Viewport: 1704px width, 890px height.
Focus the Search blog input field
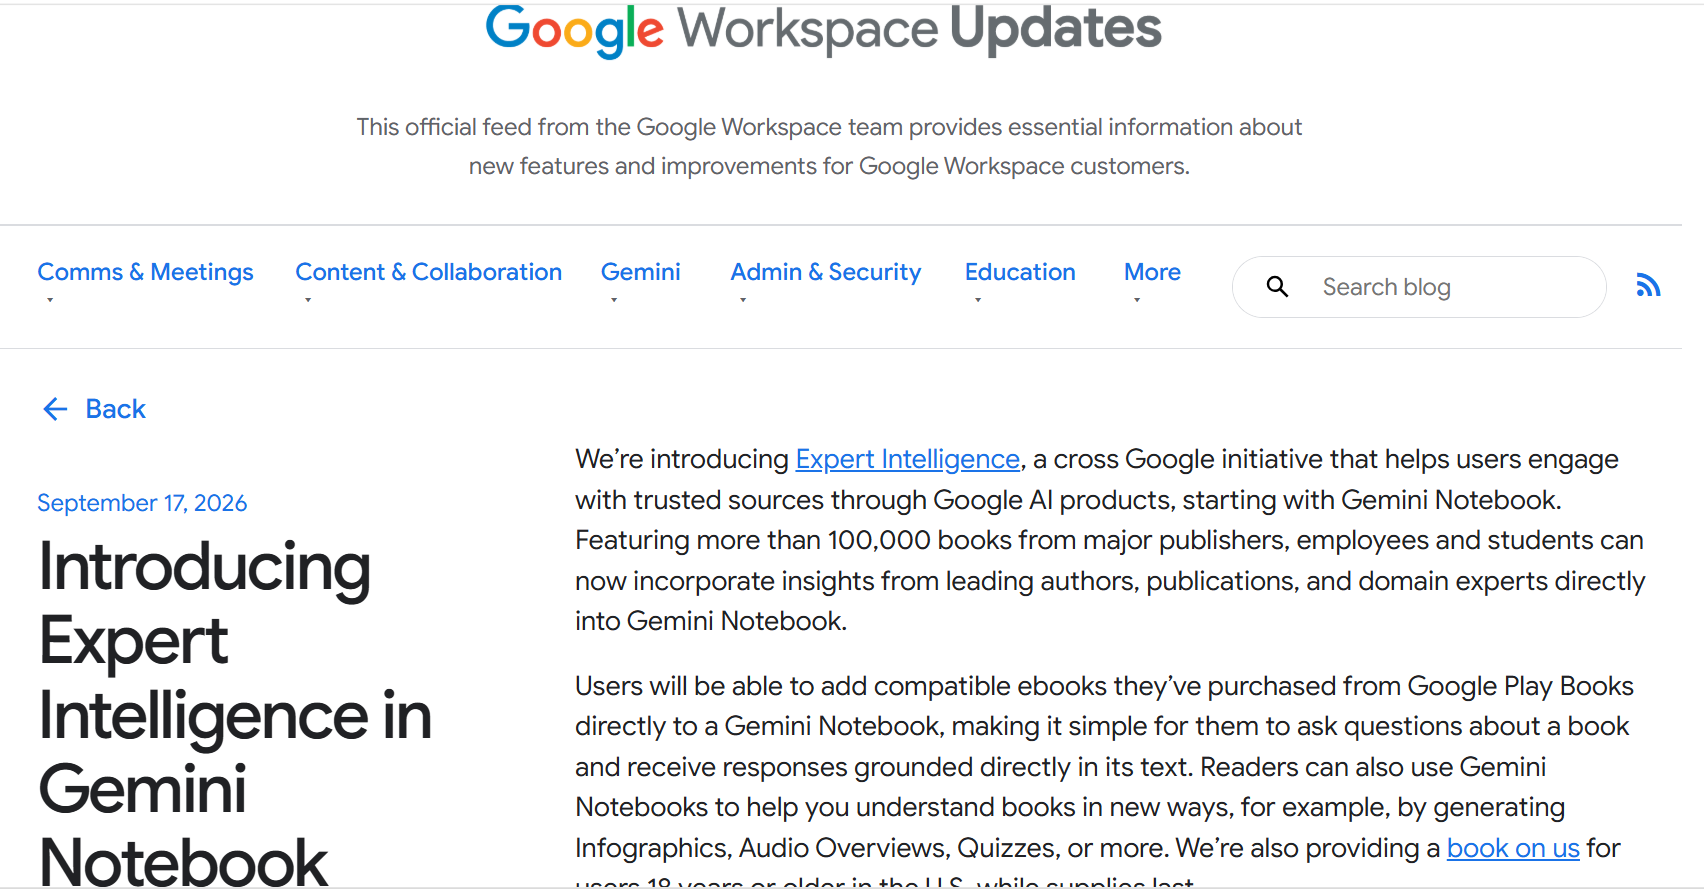coord(1419,287)
